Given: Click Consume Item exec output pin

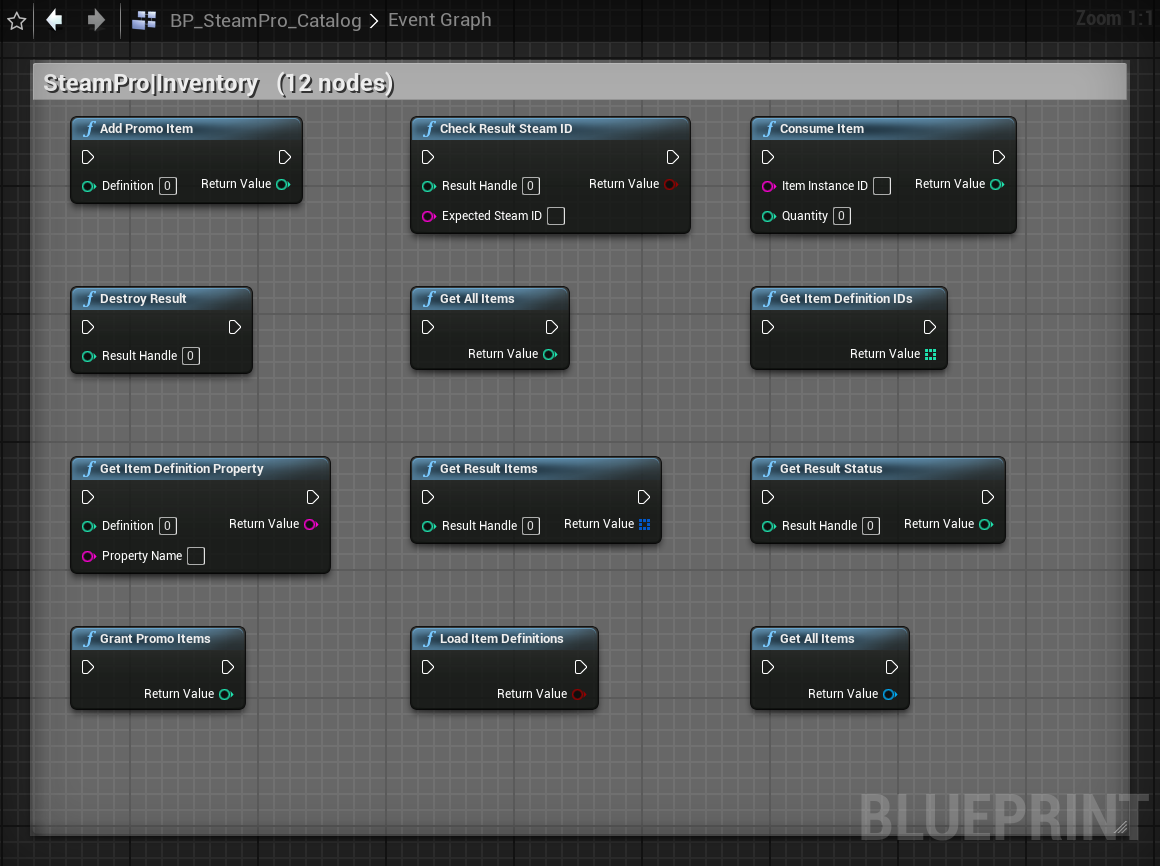Looking at the screenshot, I should pos(999,157).
